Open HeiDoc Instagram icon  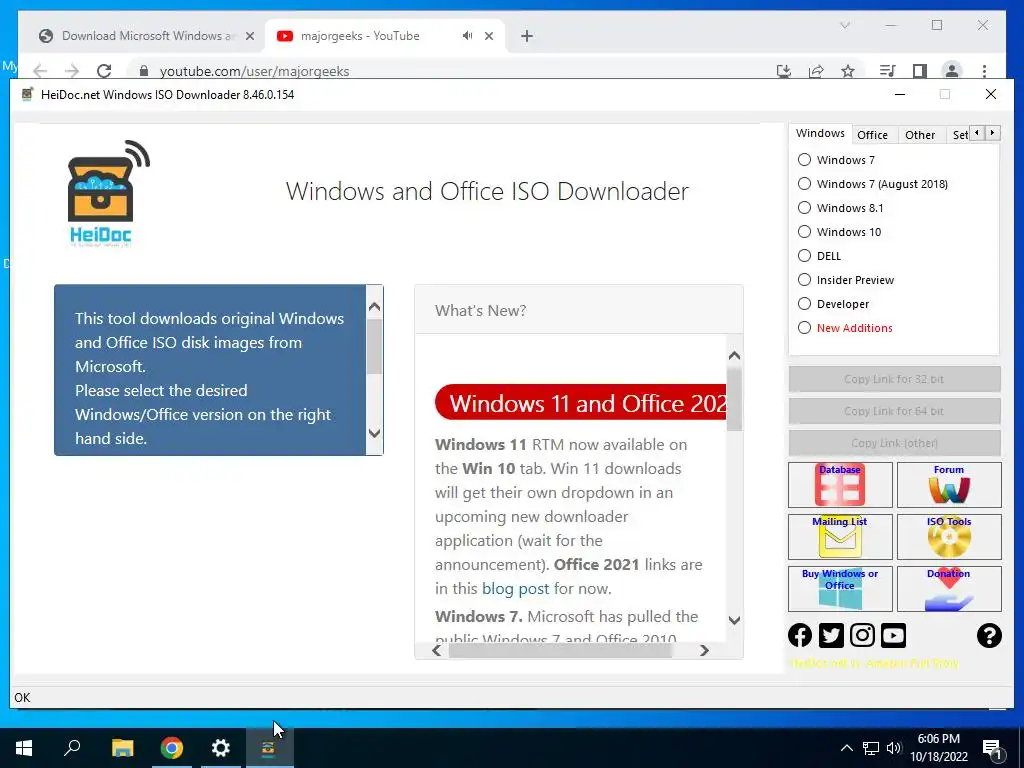point(862,635)
